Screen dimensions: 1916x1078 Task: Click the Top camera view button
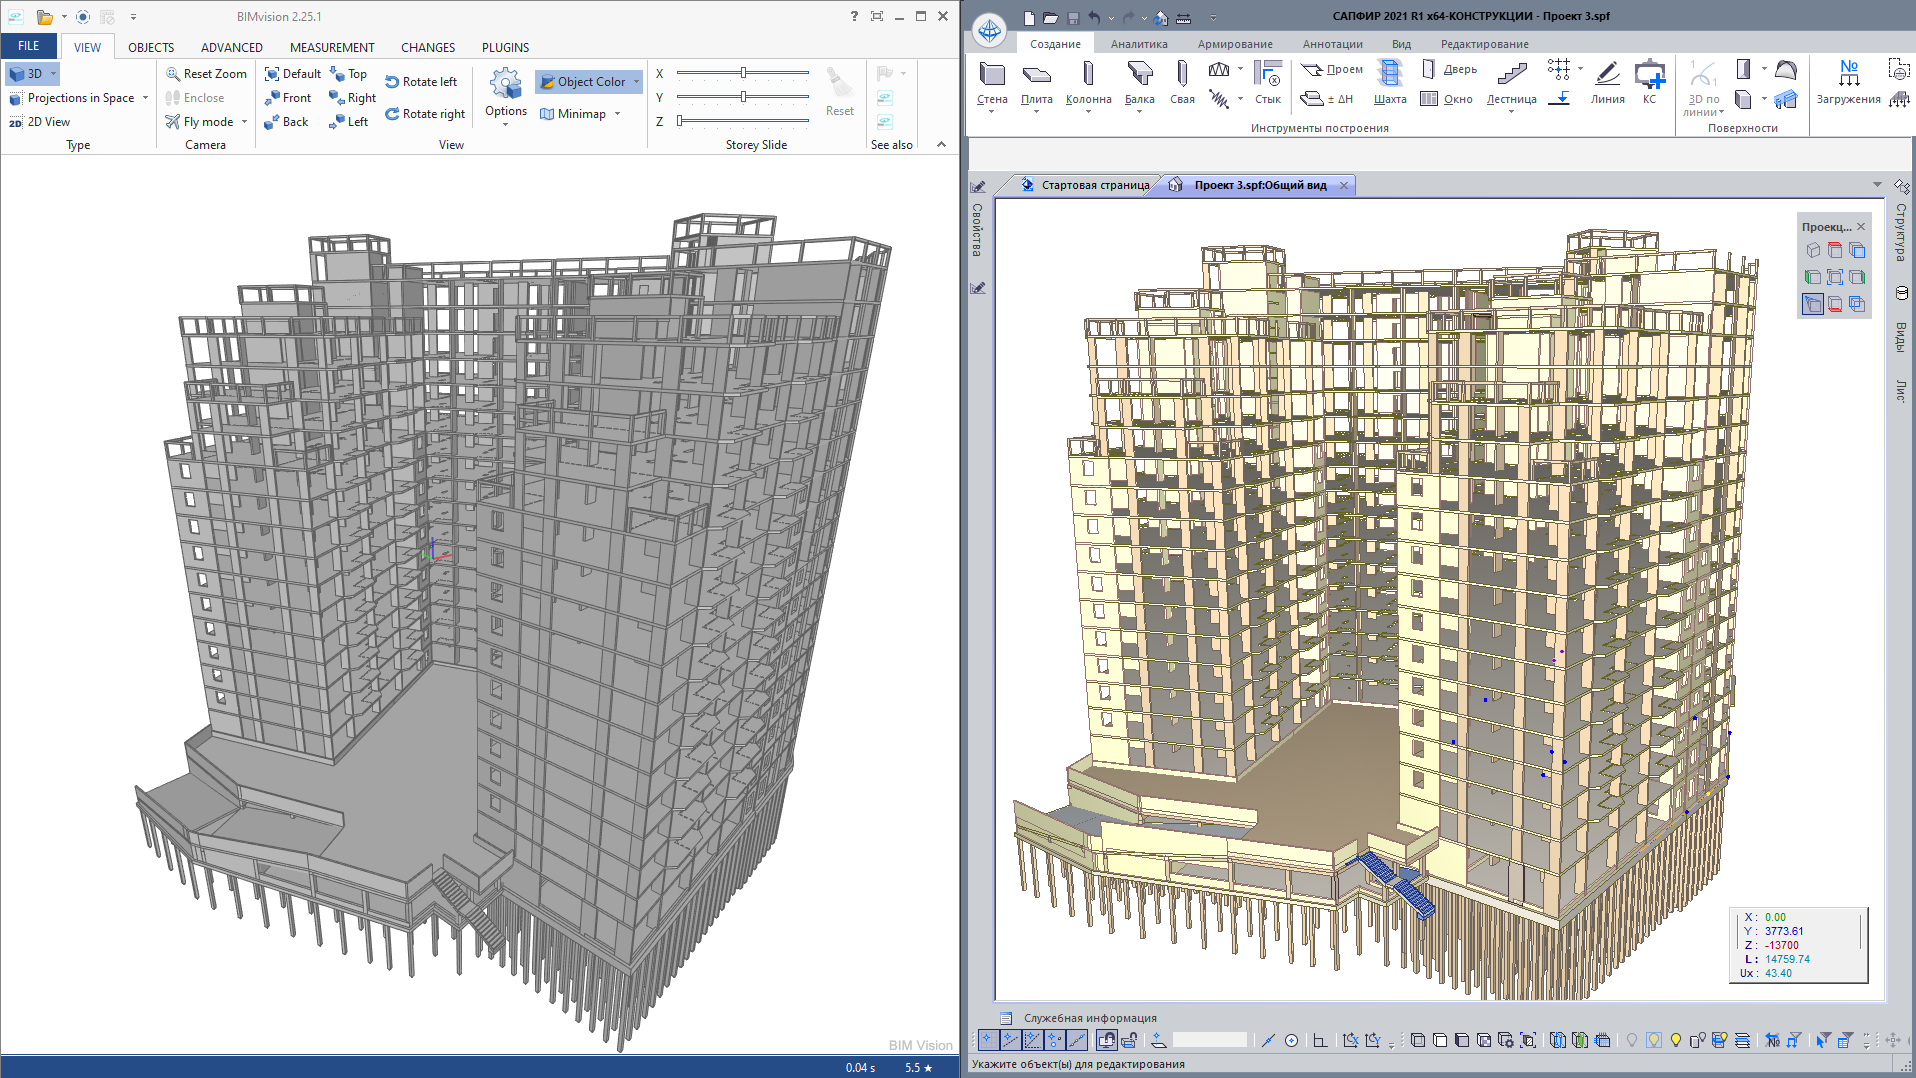pyautogui.click(x=348, y=74)
